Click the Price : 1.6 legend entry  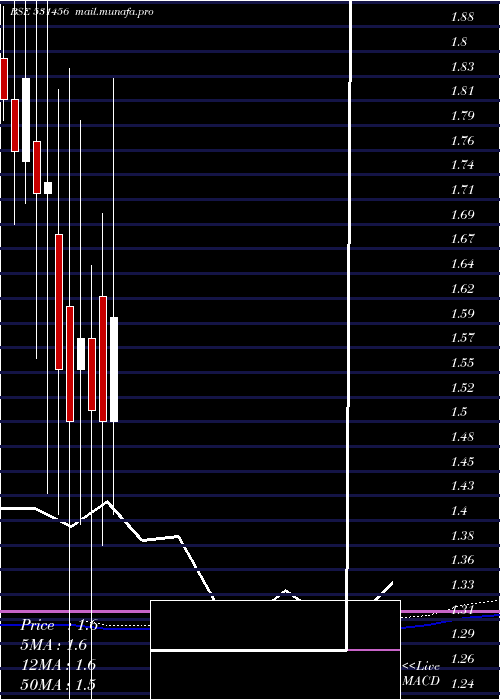pos(59,625)
